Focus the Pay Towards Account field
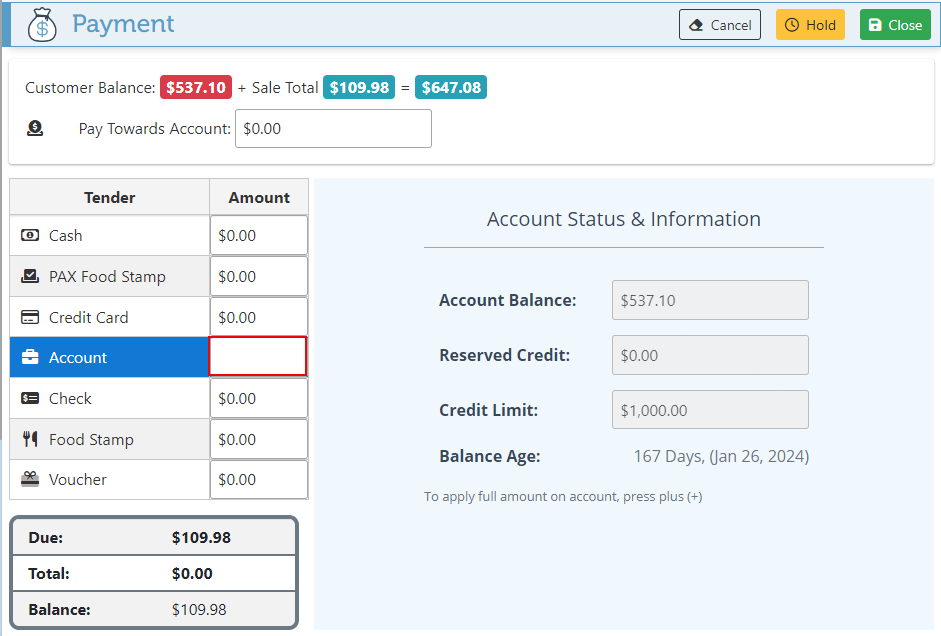Viewport: 941px width, 636px height. (x=333, y=129)
